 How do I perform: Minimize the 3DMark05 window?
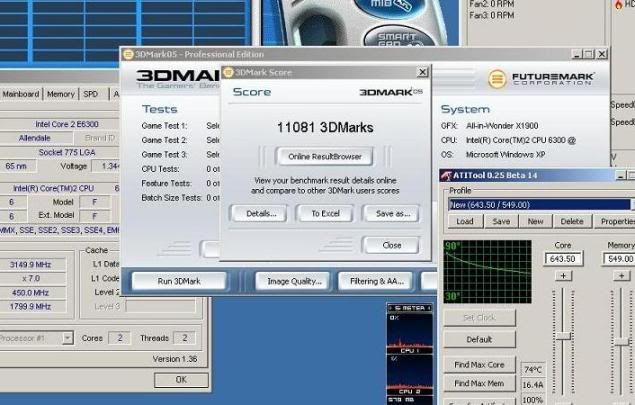point(577,54)
